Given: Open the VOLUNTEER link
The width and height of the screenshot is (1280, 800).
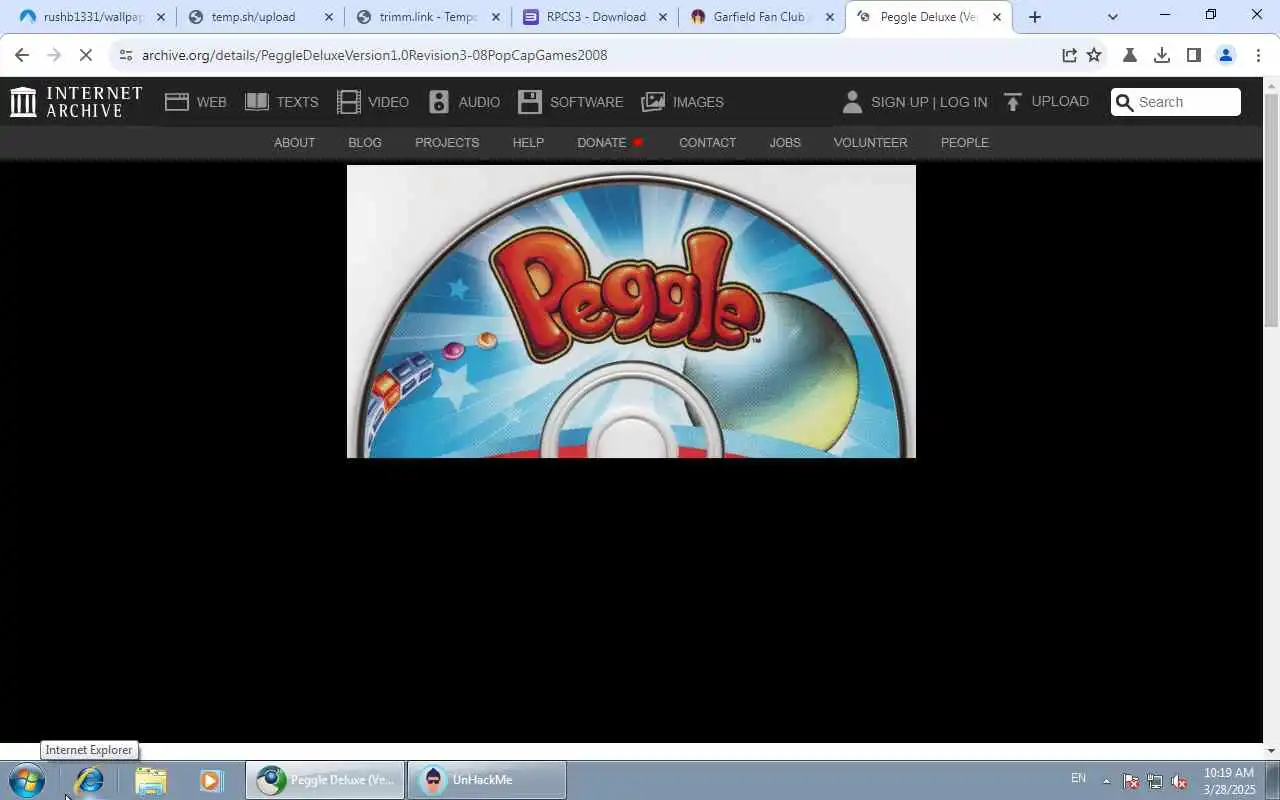Looking at the screenshot, I should [870, 143].
